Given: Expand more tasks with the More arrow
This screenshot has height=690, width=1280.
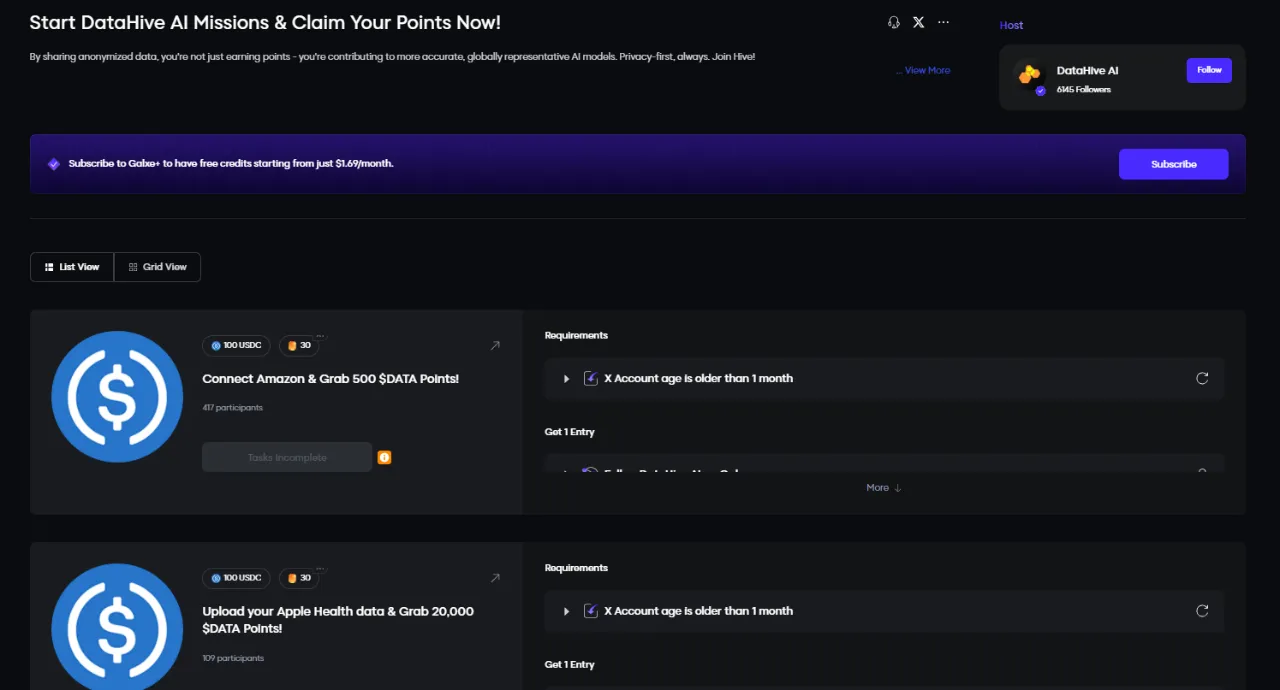Looking at the screenshot, I should tap(884, 488).
